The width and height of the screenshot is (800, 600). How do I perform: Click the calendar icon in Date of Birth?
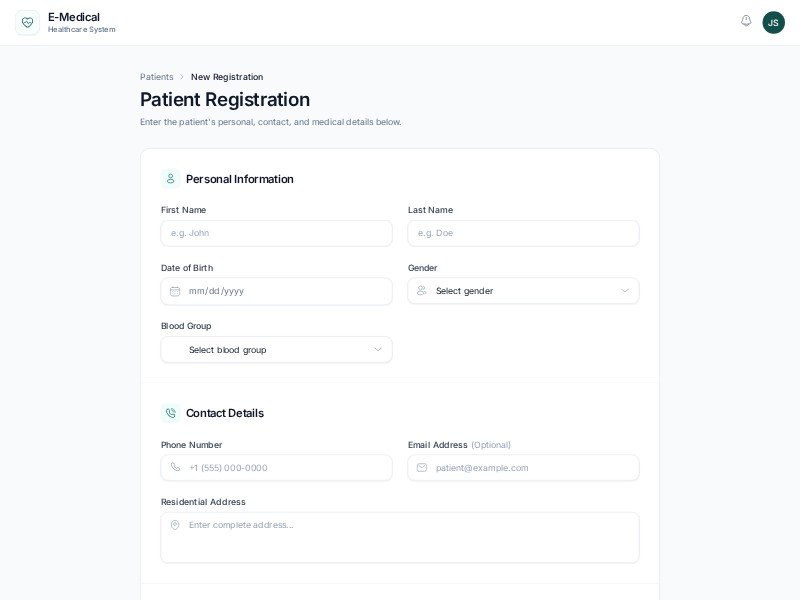[x=175, y=291]
